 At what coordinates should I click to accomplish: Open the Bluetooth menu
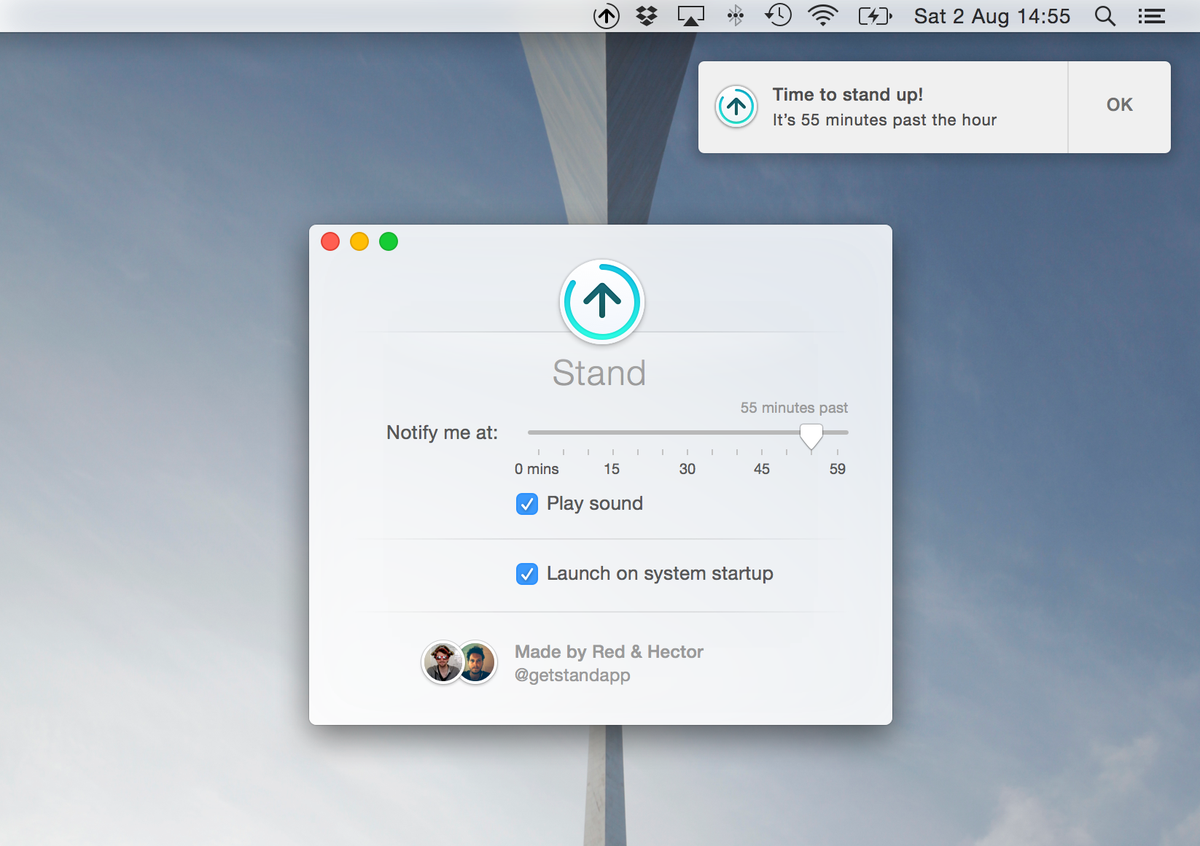click(x=734, y=16)
